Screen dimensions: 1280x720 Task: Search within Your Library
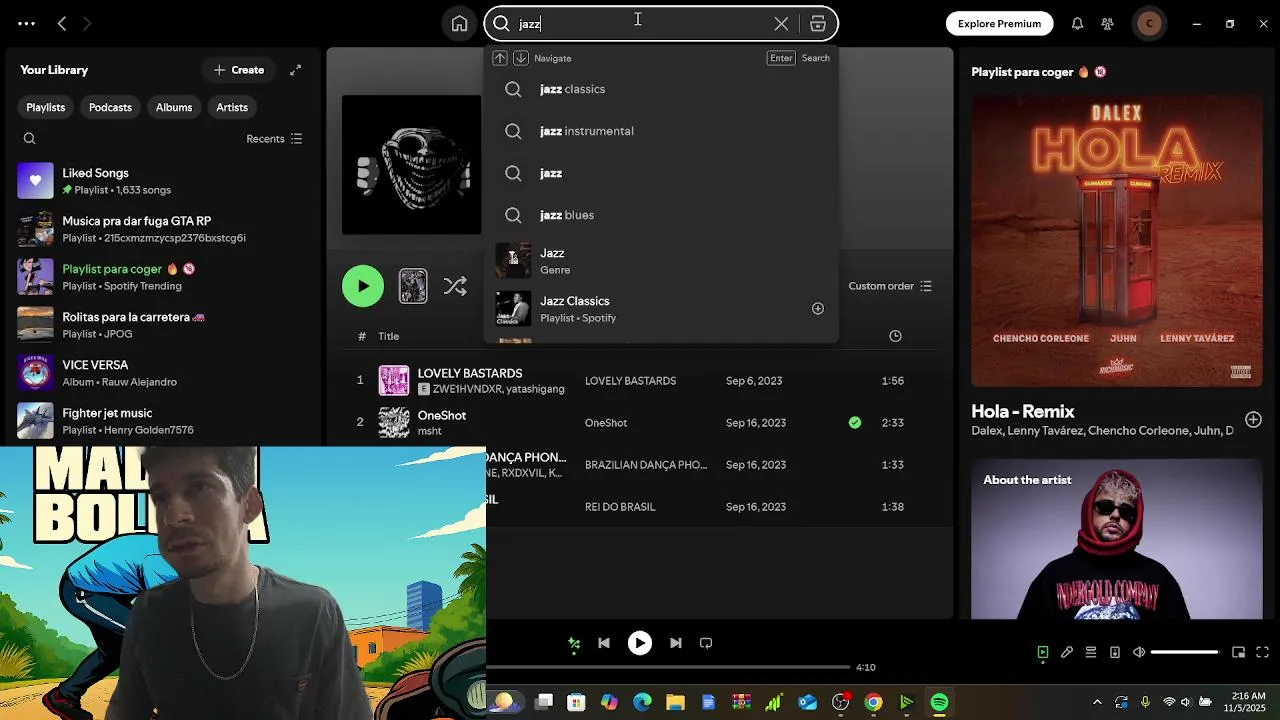tap(29, 139)
